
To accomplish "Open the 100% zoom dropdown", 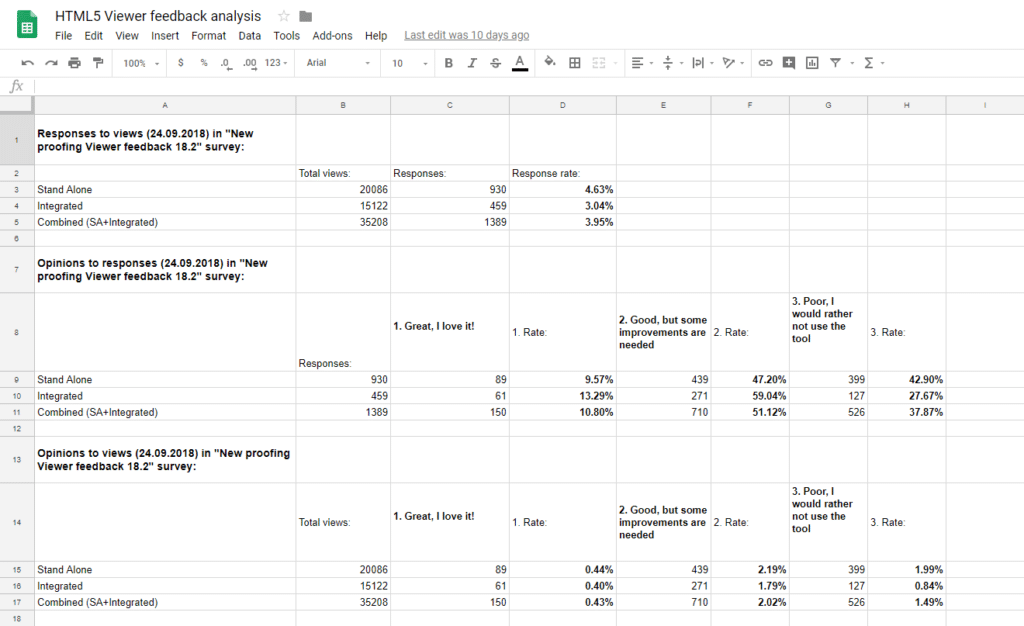I will tap(140, 63).
